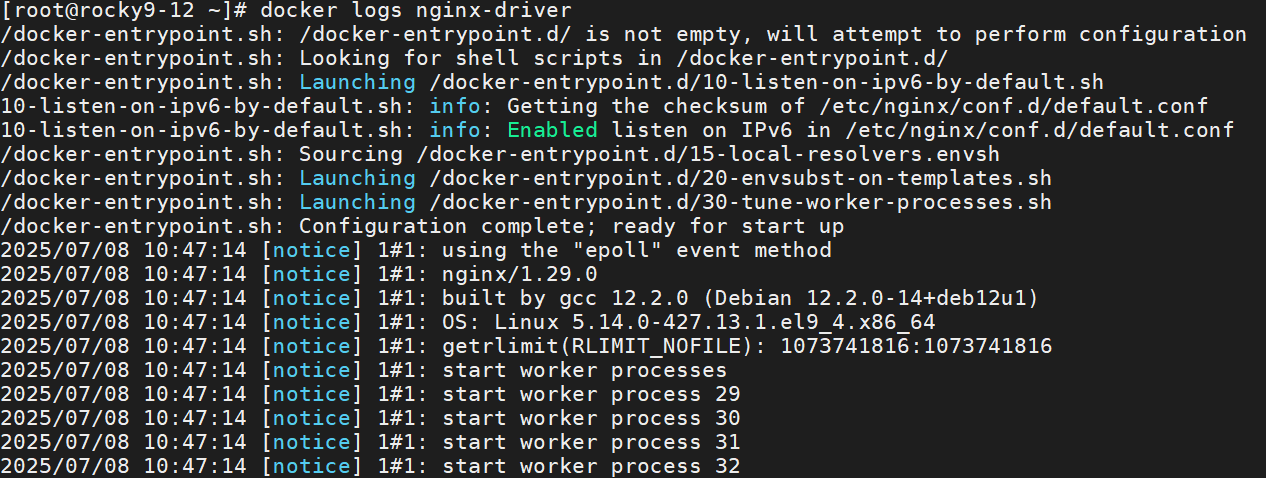
Task: Click the "[root@rocky9-12 ~]#" shell prompt
Action: pyautogui.click(x=125, y=11)
